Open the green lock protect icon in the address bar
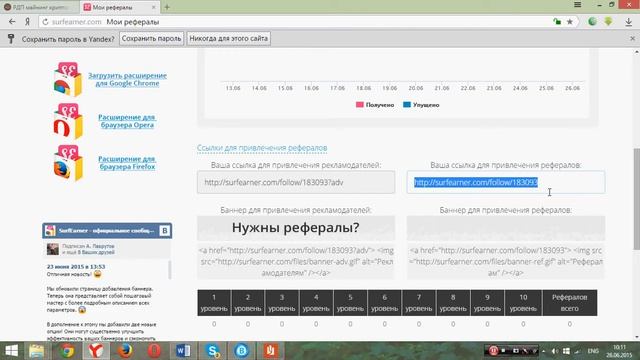The height and width of the screenshot is (360, 640). tap(557, 22)
